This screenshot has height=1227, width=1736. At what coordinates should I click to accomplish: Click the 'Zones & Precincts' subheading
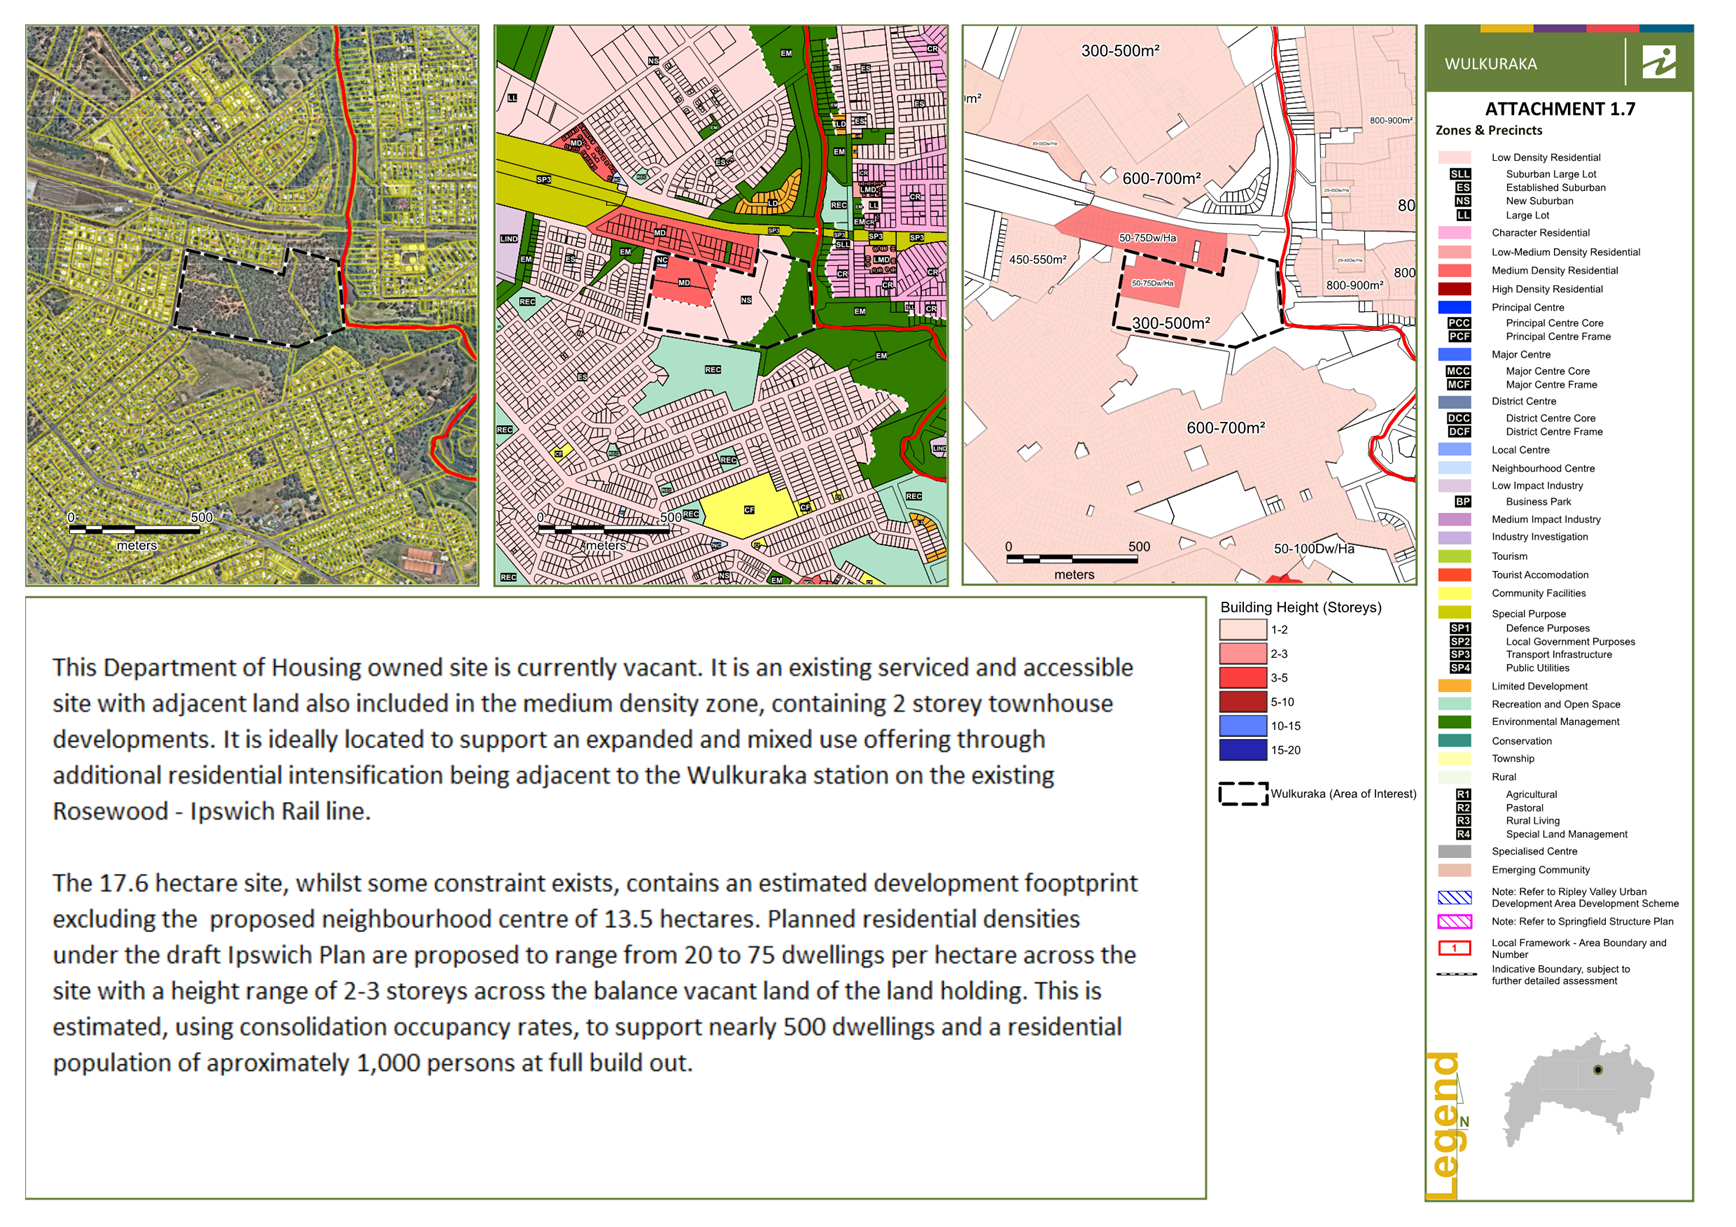click(x=1489, y=131)
